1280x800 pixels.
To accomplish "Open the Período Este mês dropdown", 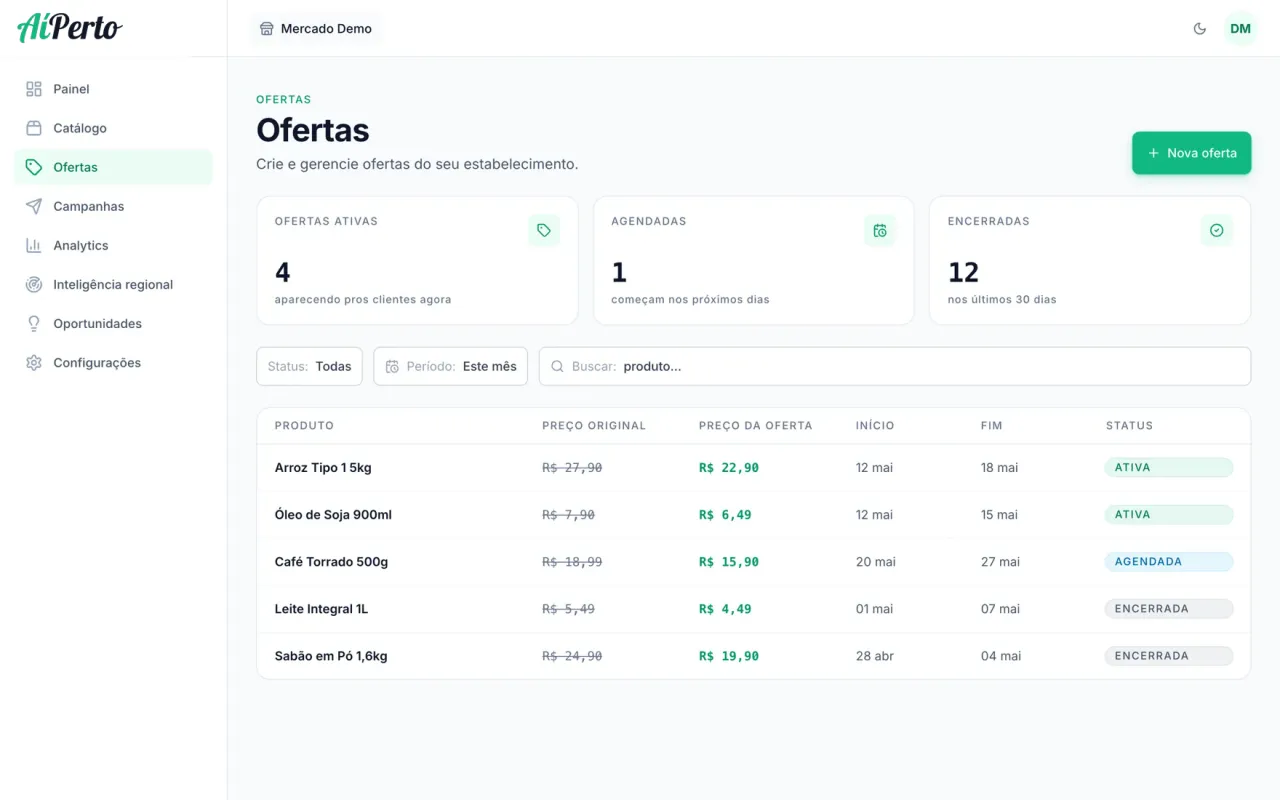I will (x=451, y=366).
